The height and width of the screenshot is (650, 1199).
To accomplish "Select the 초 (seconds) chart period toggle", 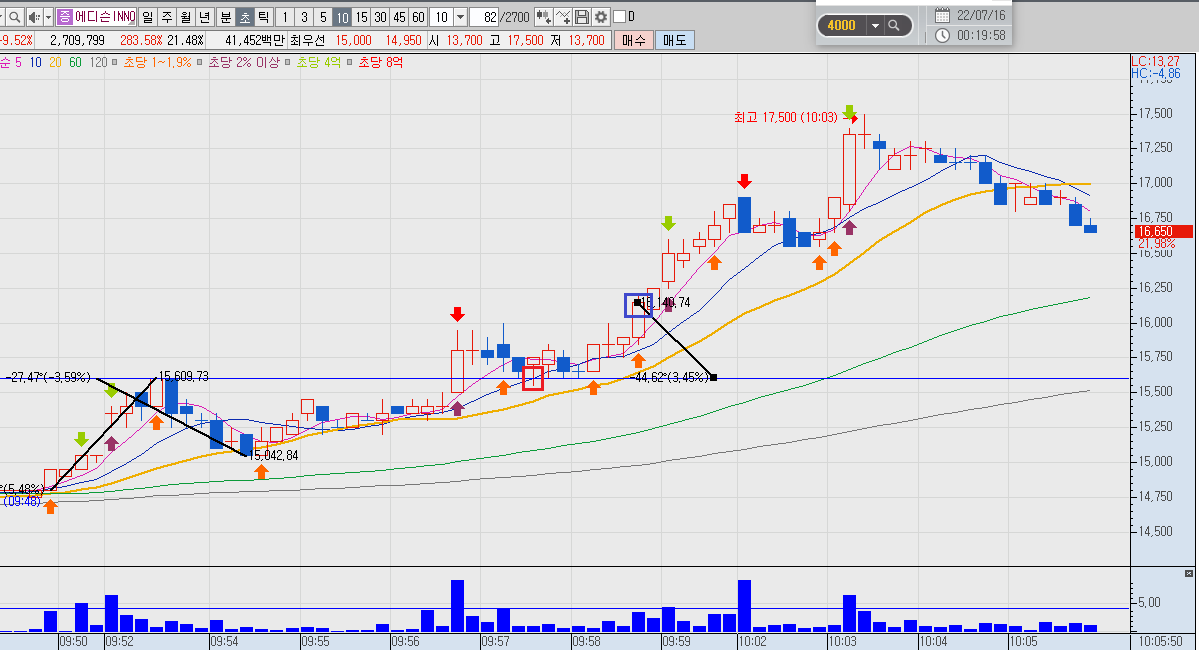I will [245, 17].
